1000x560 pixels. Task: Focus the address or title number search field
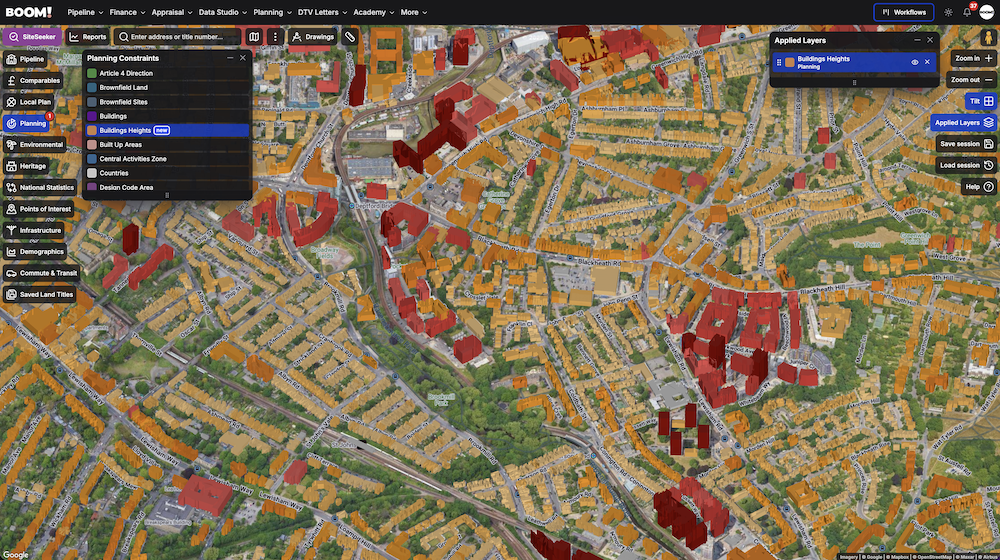177,37
